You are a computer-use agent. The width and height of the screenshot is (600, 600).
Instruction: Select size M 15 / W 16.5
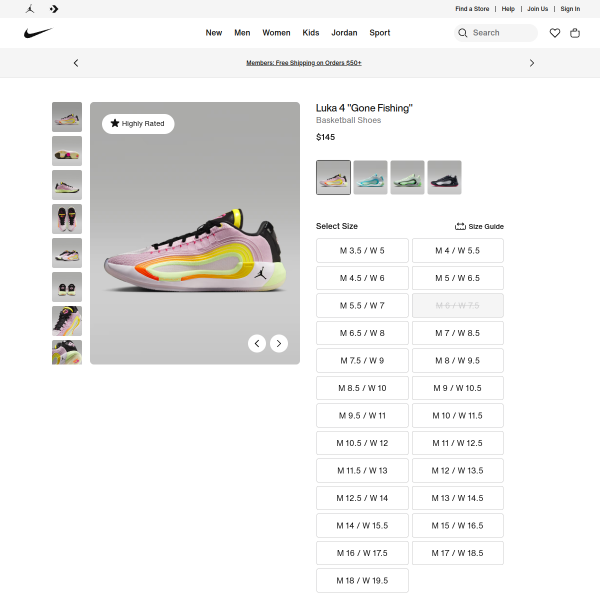pos(458,526)
